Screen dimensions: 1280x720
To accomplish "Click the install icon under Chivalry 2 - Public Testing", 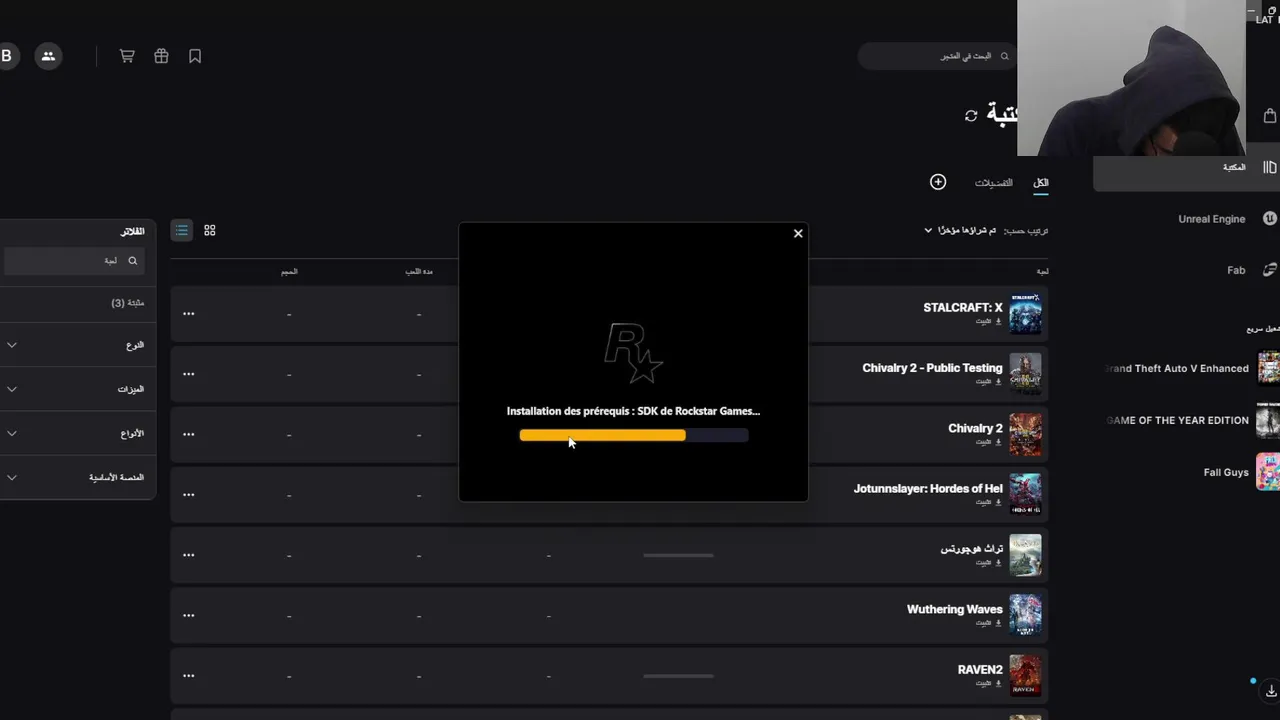I will tap(998, 382).
